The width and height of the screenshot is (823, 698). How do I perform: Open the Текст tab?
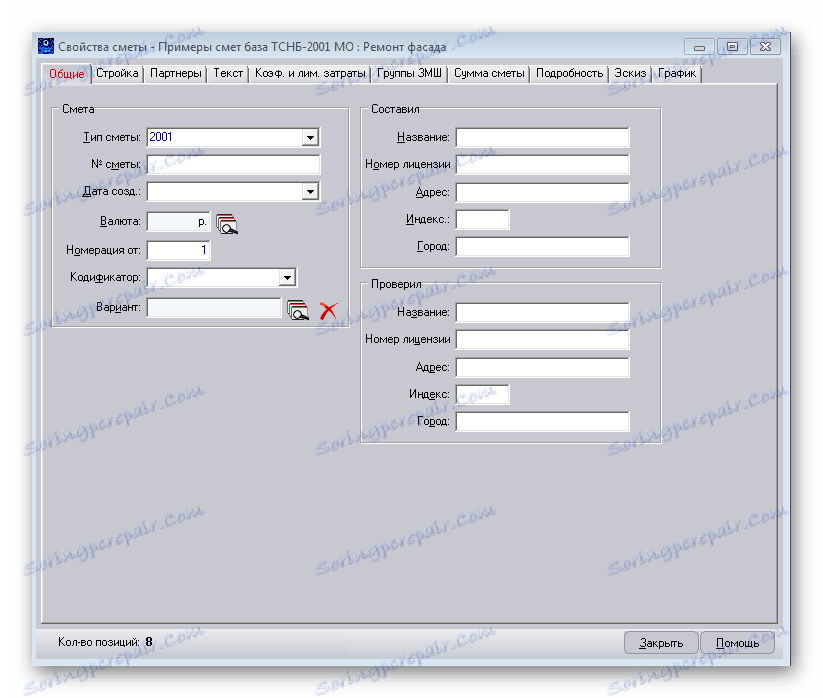228,73
